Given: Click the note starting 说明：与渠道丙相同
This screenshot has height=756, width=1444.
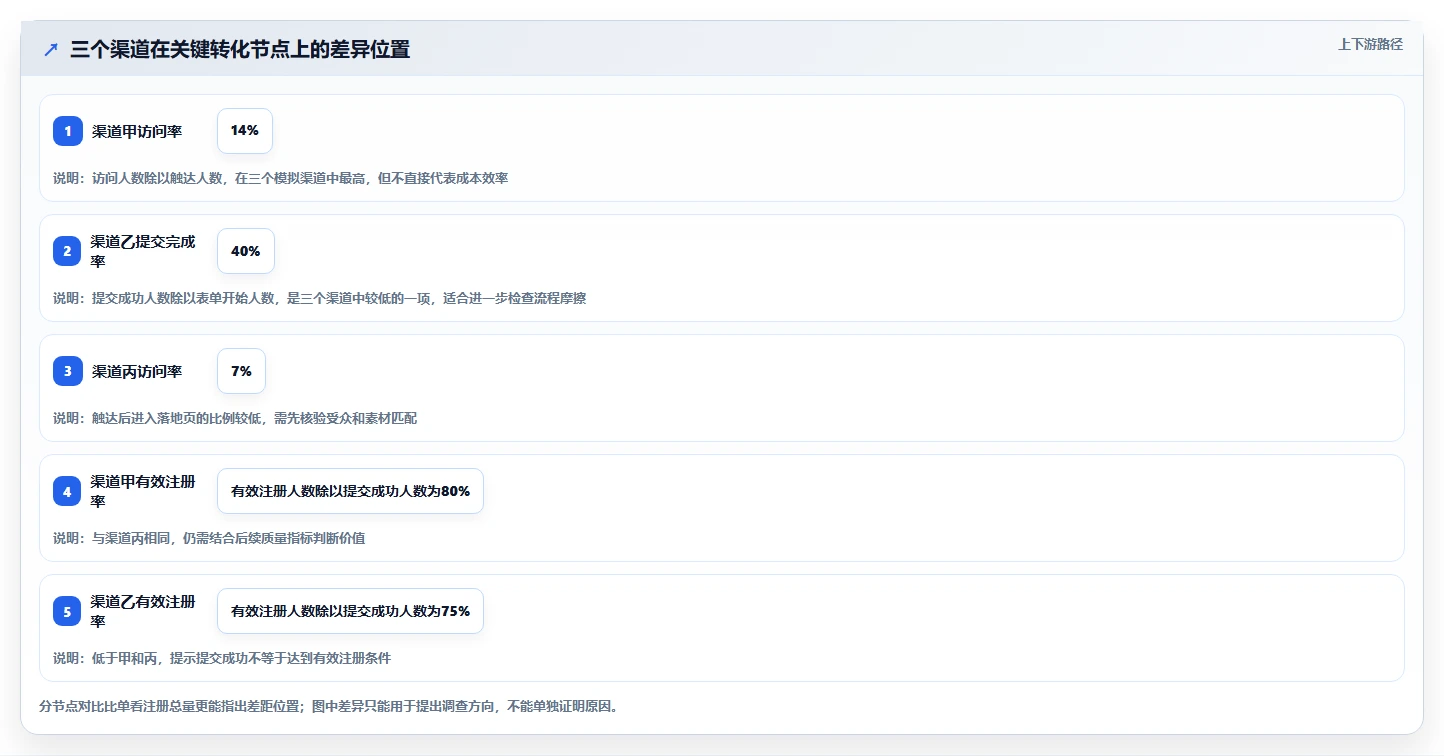Looking at the screenshot, I should pos(209,538).
